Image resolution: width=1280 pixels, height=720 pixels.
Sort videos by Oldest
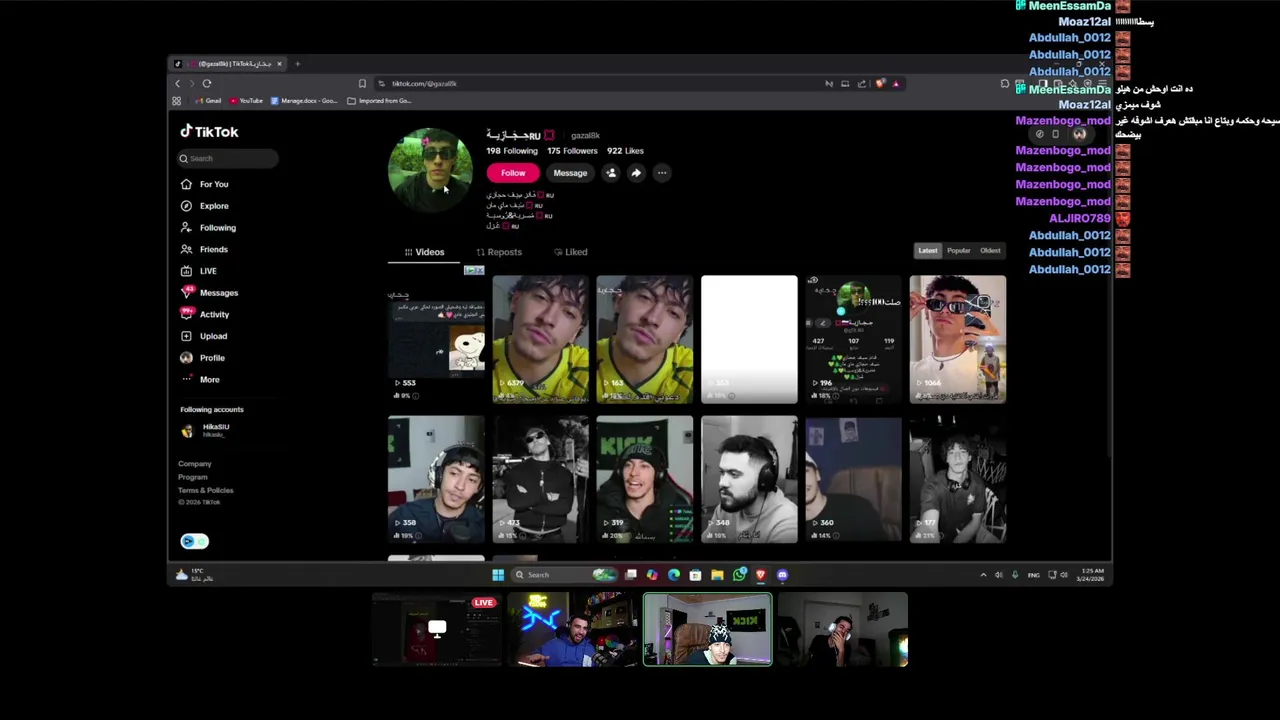coord(990,251)
